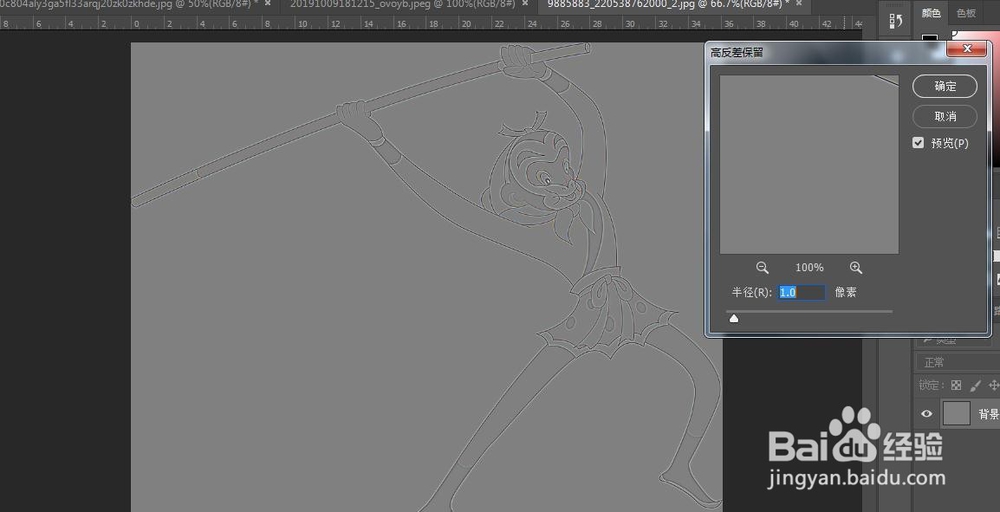Click the 100% zoom value in dialog
1000x512 pixels.
click(809, 268)
